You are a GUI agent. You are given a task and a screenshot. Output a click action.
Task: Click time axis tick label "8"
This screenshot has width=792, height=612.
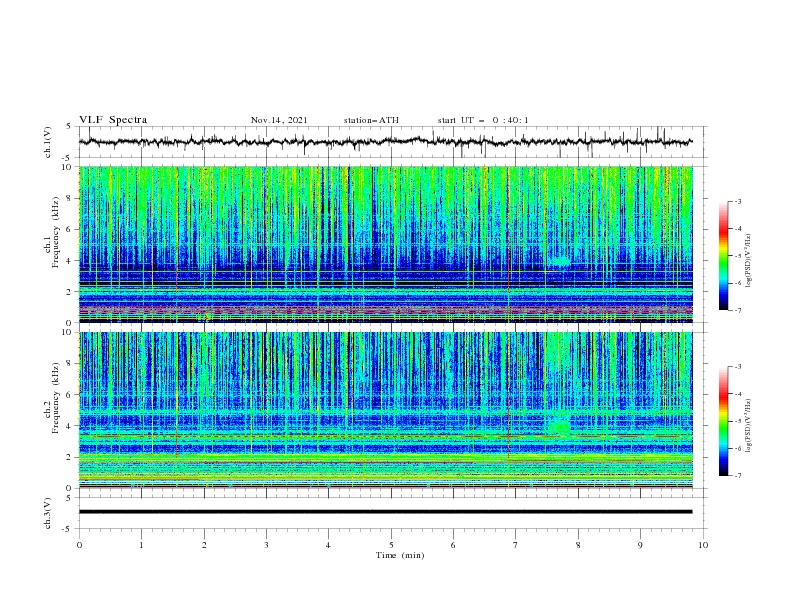(x=578, y=545)
